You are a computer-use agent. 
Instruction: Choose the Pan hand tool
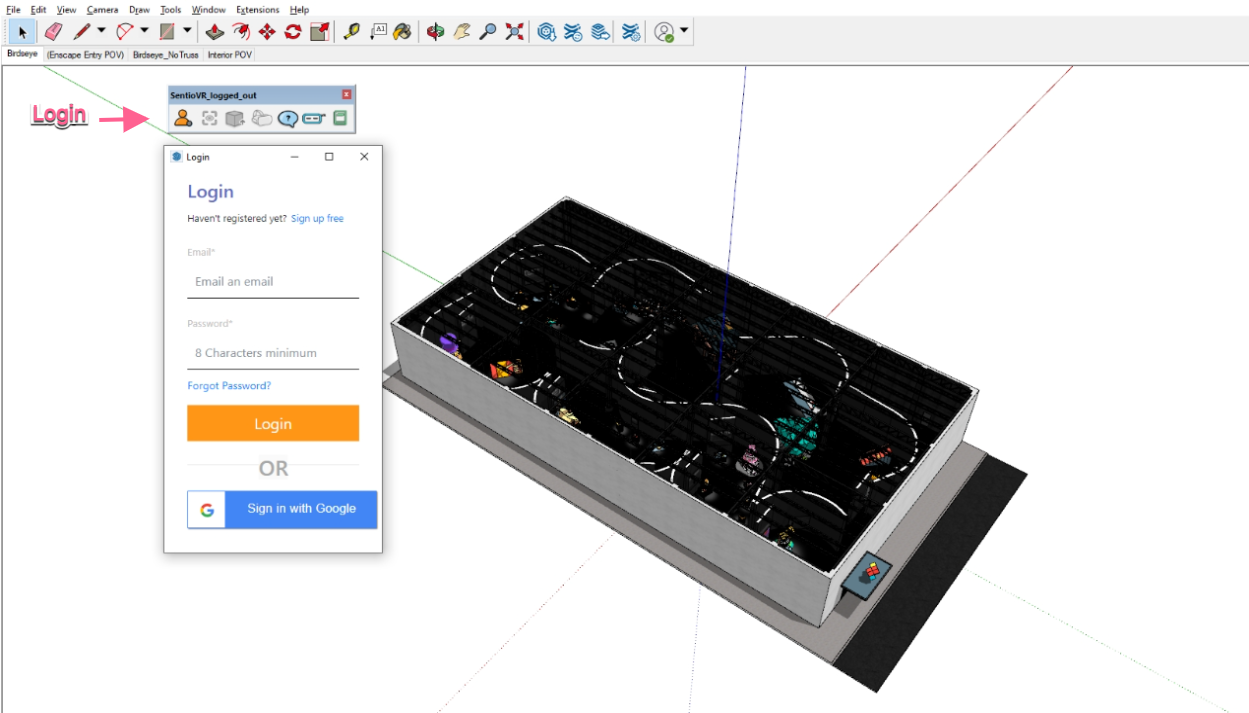[461, 32]
